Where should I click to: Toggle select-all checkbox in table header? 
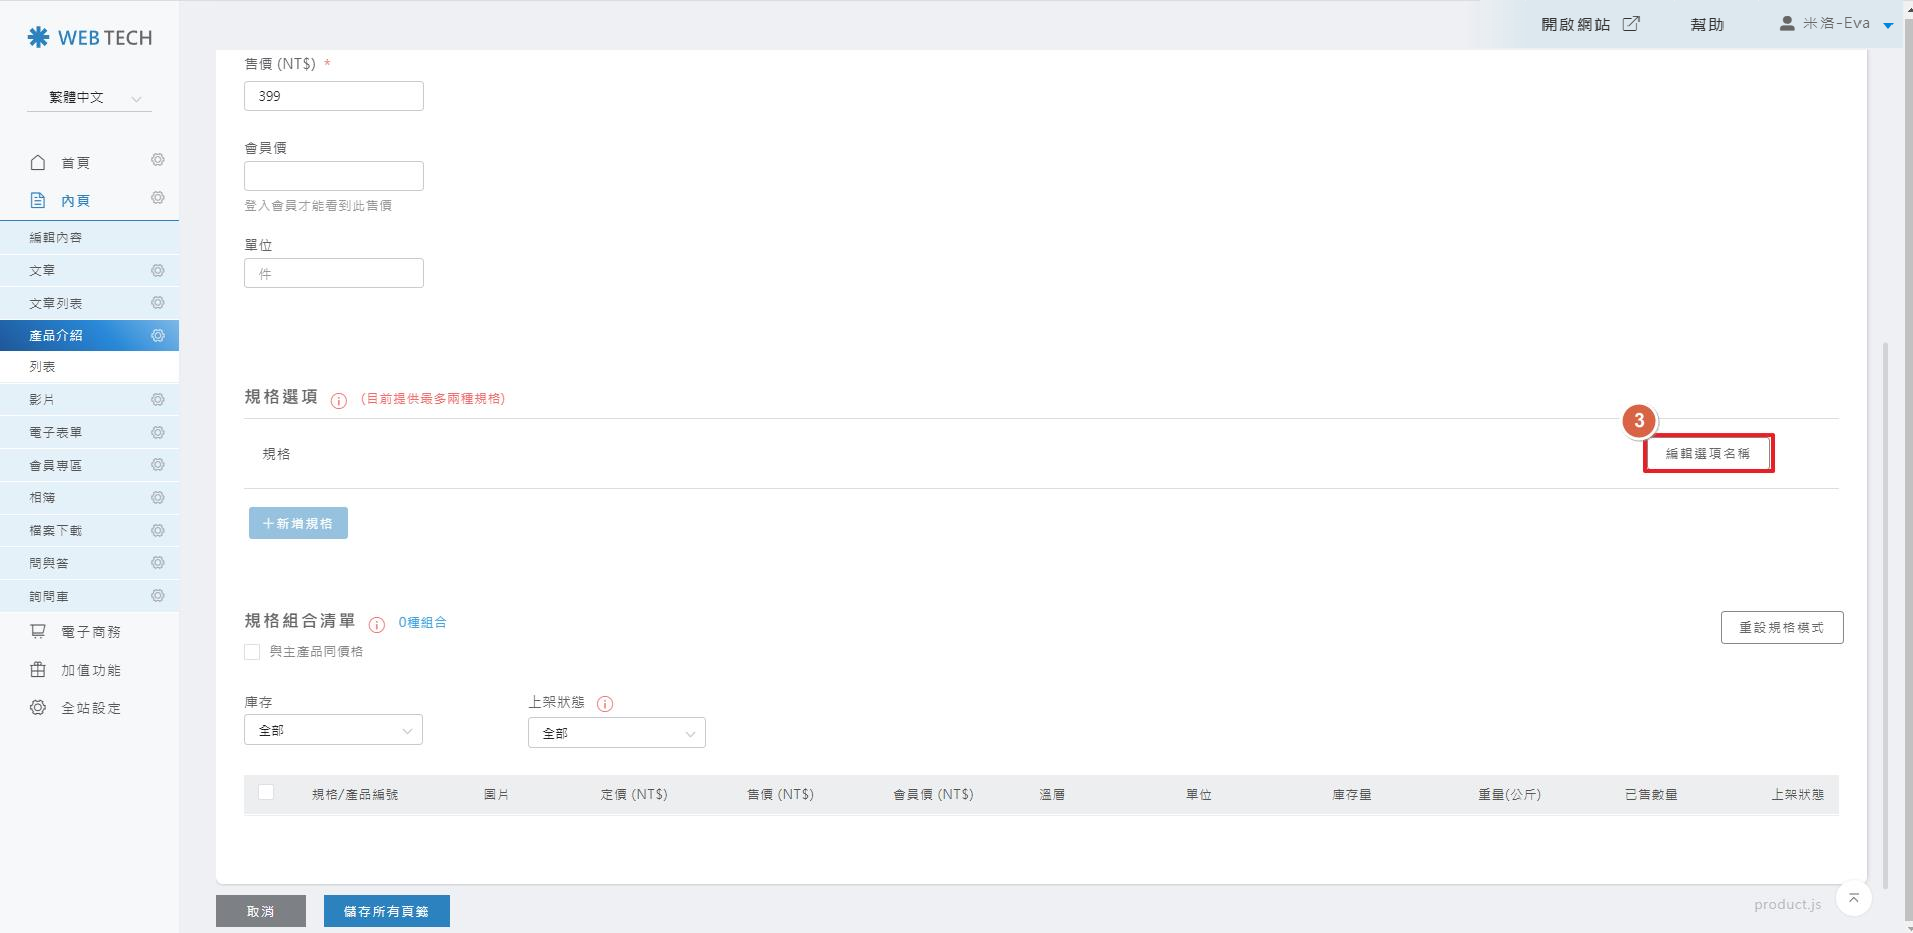266,793
